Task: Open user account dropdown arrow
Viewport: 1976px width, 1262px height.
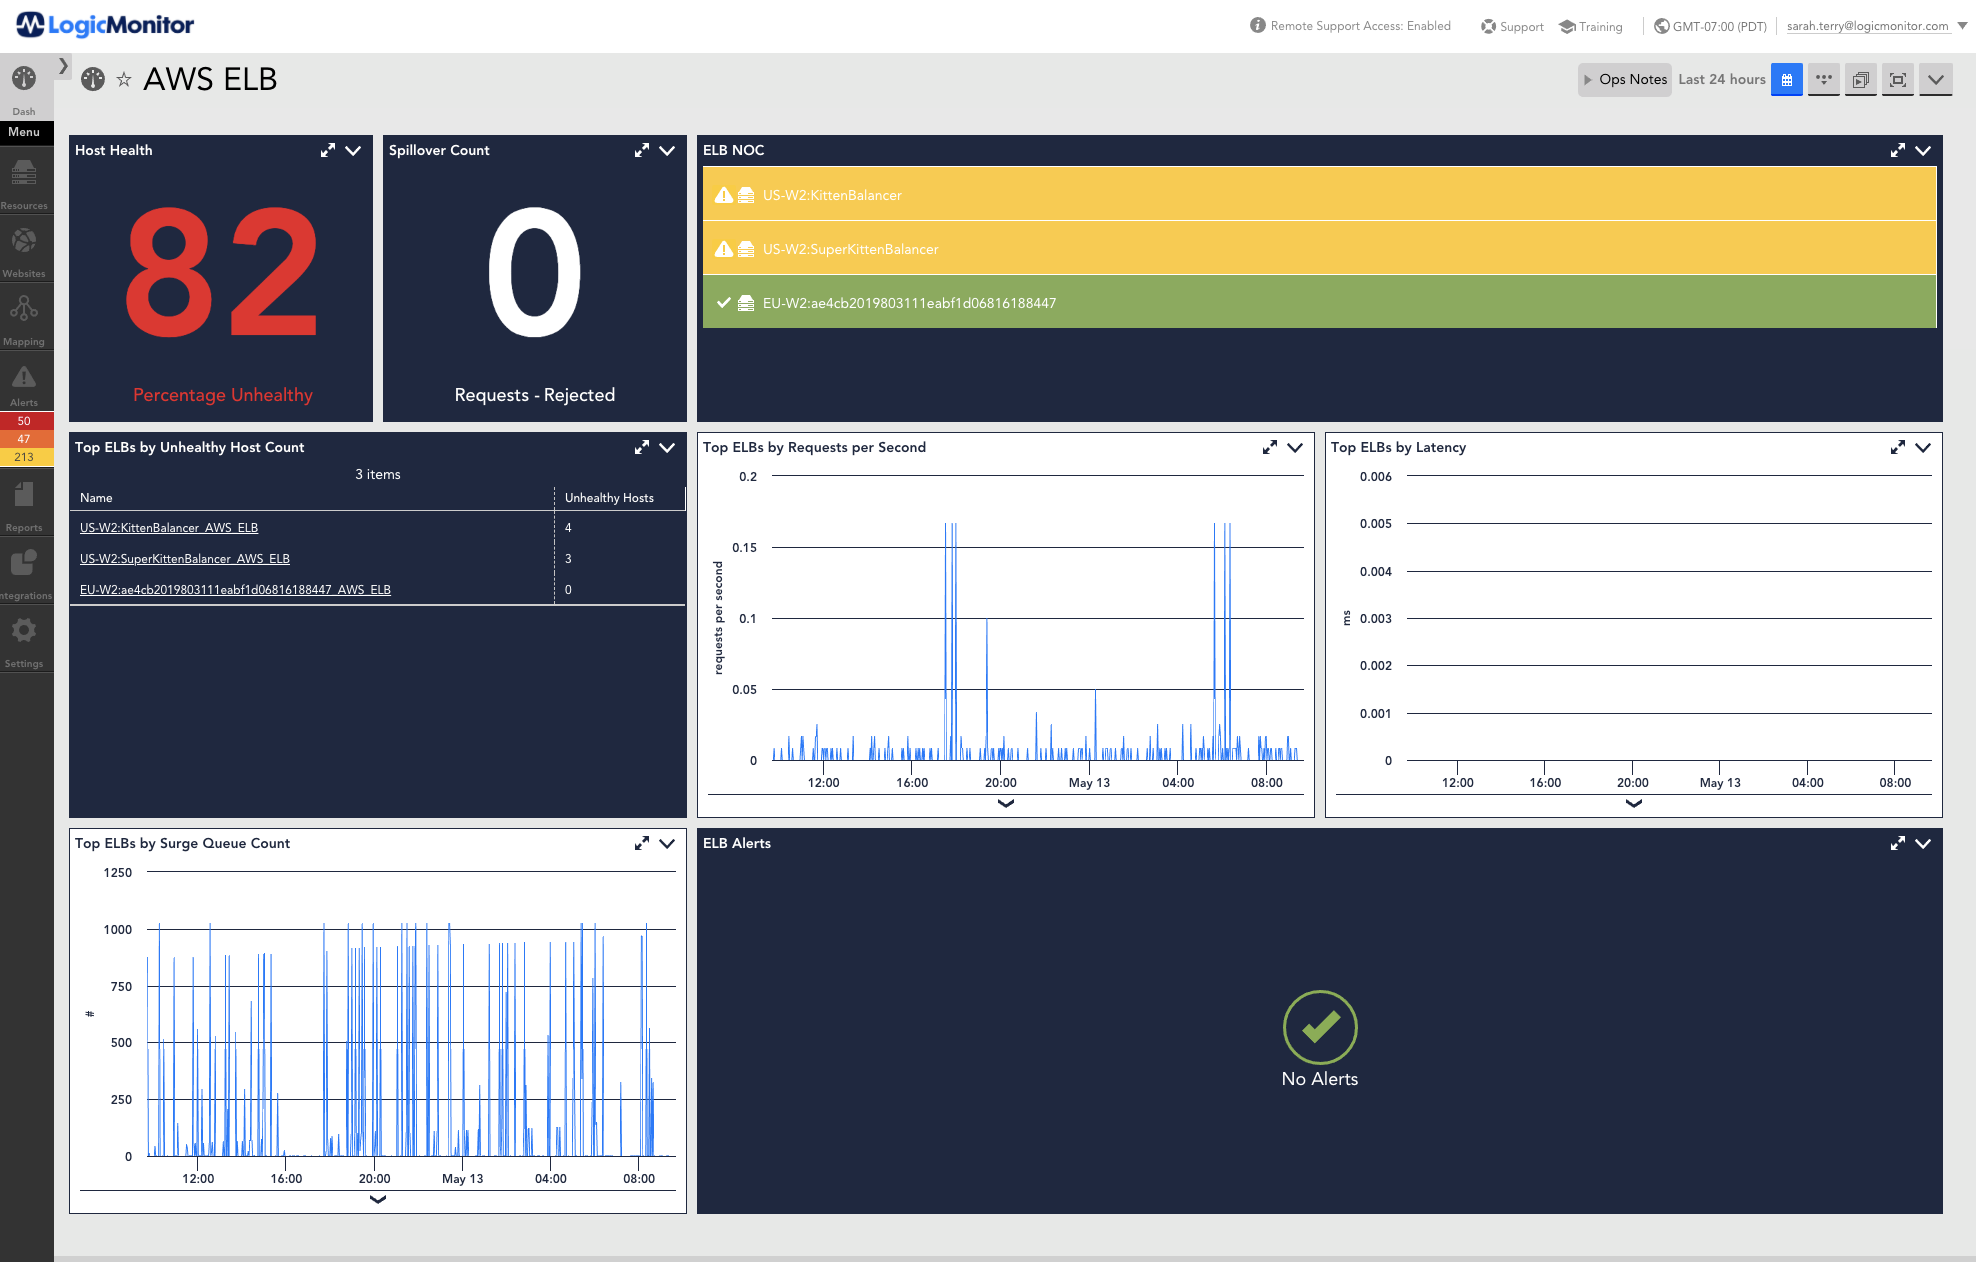Action: pyautogui.click(x=1962, y=26)
